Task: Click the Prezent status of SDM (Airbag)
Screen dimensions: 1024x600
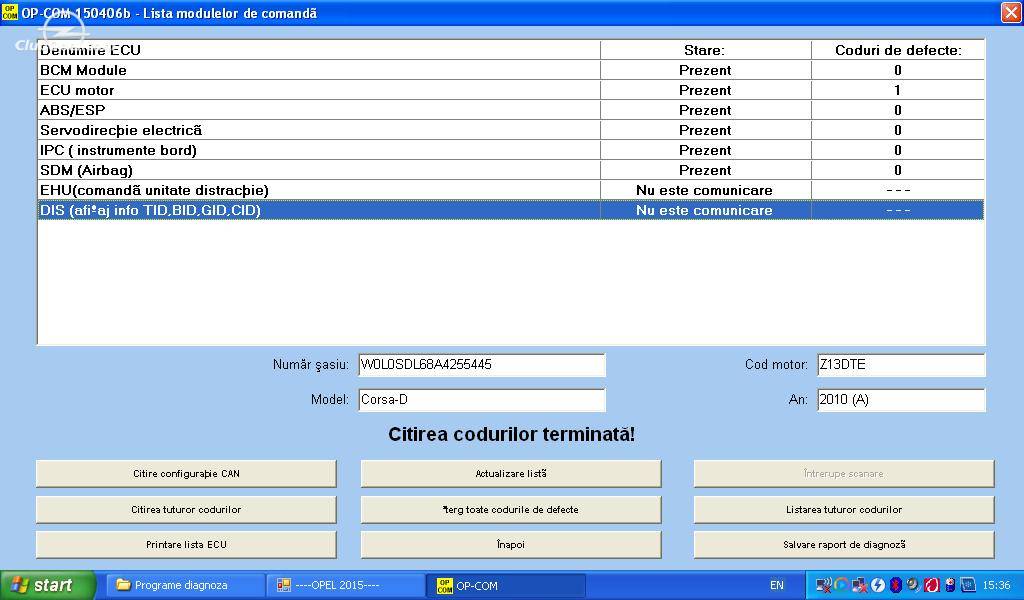Action: 705,170
